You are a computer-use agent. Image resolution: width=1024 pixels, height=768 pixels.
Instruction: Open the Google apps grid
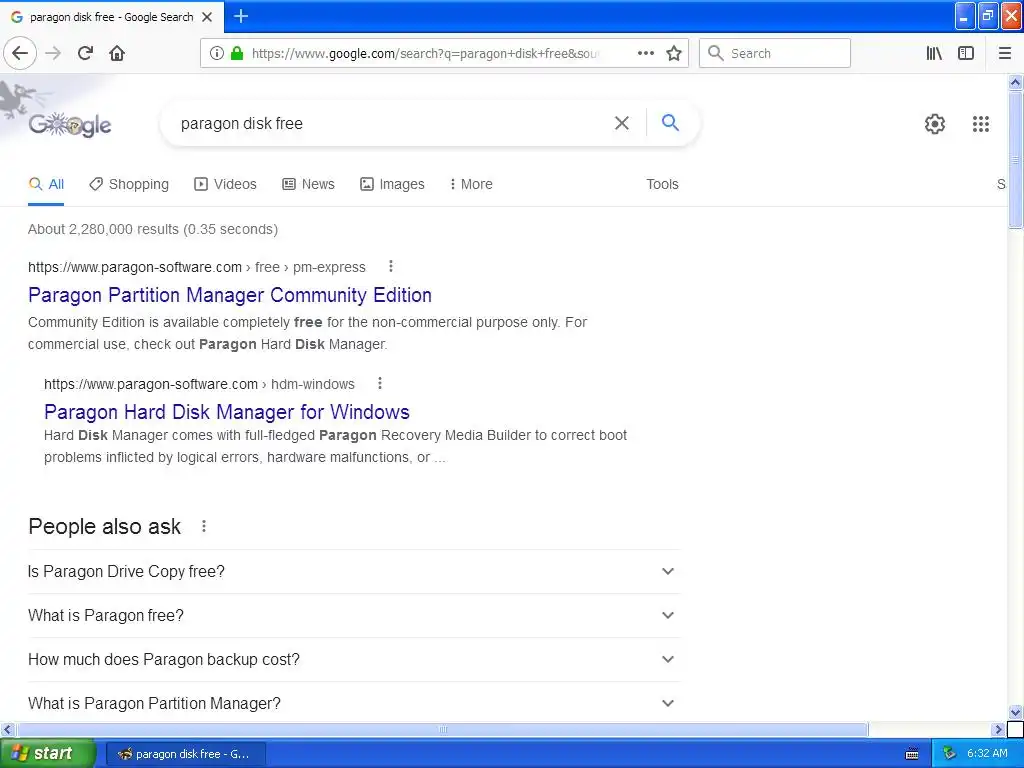tap(981, 123)
